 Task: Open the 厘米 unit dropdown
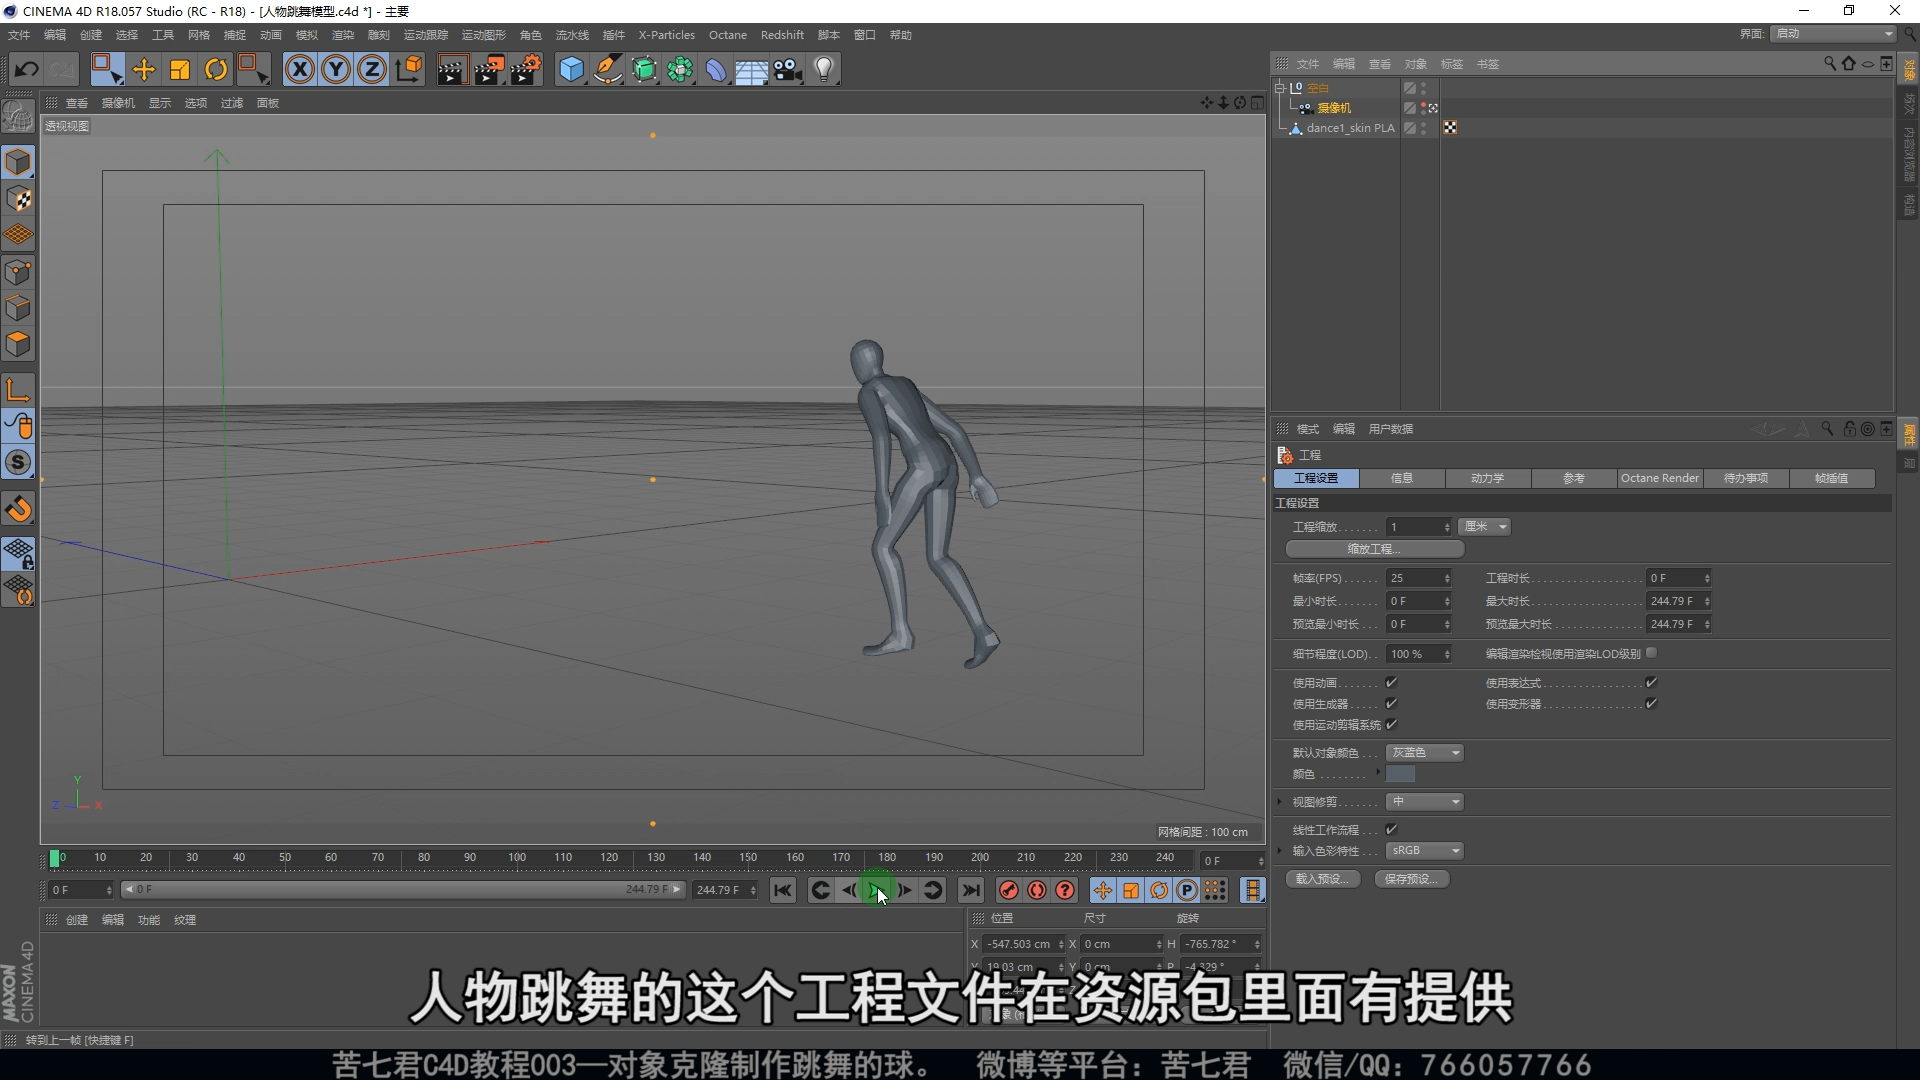(1485, 527)
